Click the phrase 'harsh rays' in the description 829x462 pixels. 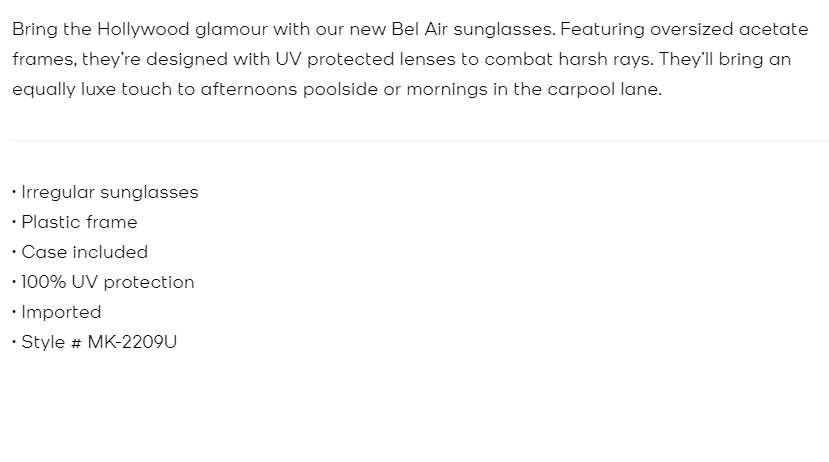[606, 59]
